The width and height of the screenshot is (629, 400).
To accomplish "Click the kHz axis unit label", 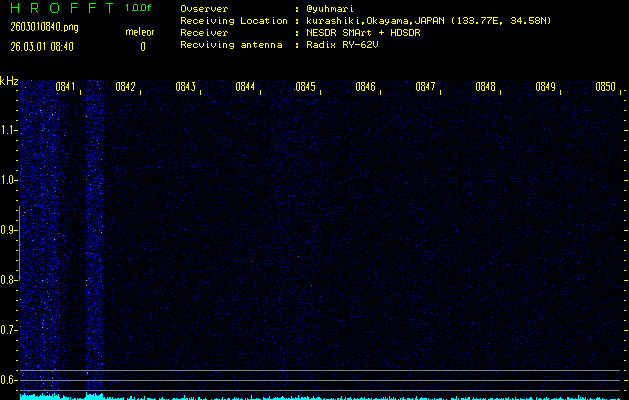I will click(9, 81).
